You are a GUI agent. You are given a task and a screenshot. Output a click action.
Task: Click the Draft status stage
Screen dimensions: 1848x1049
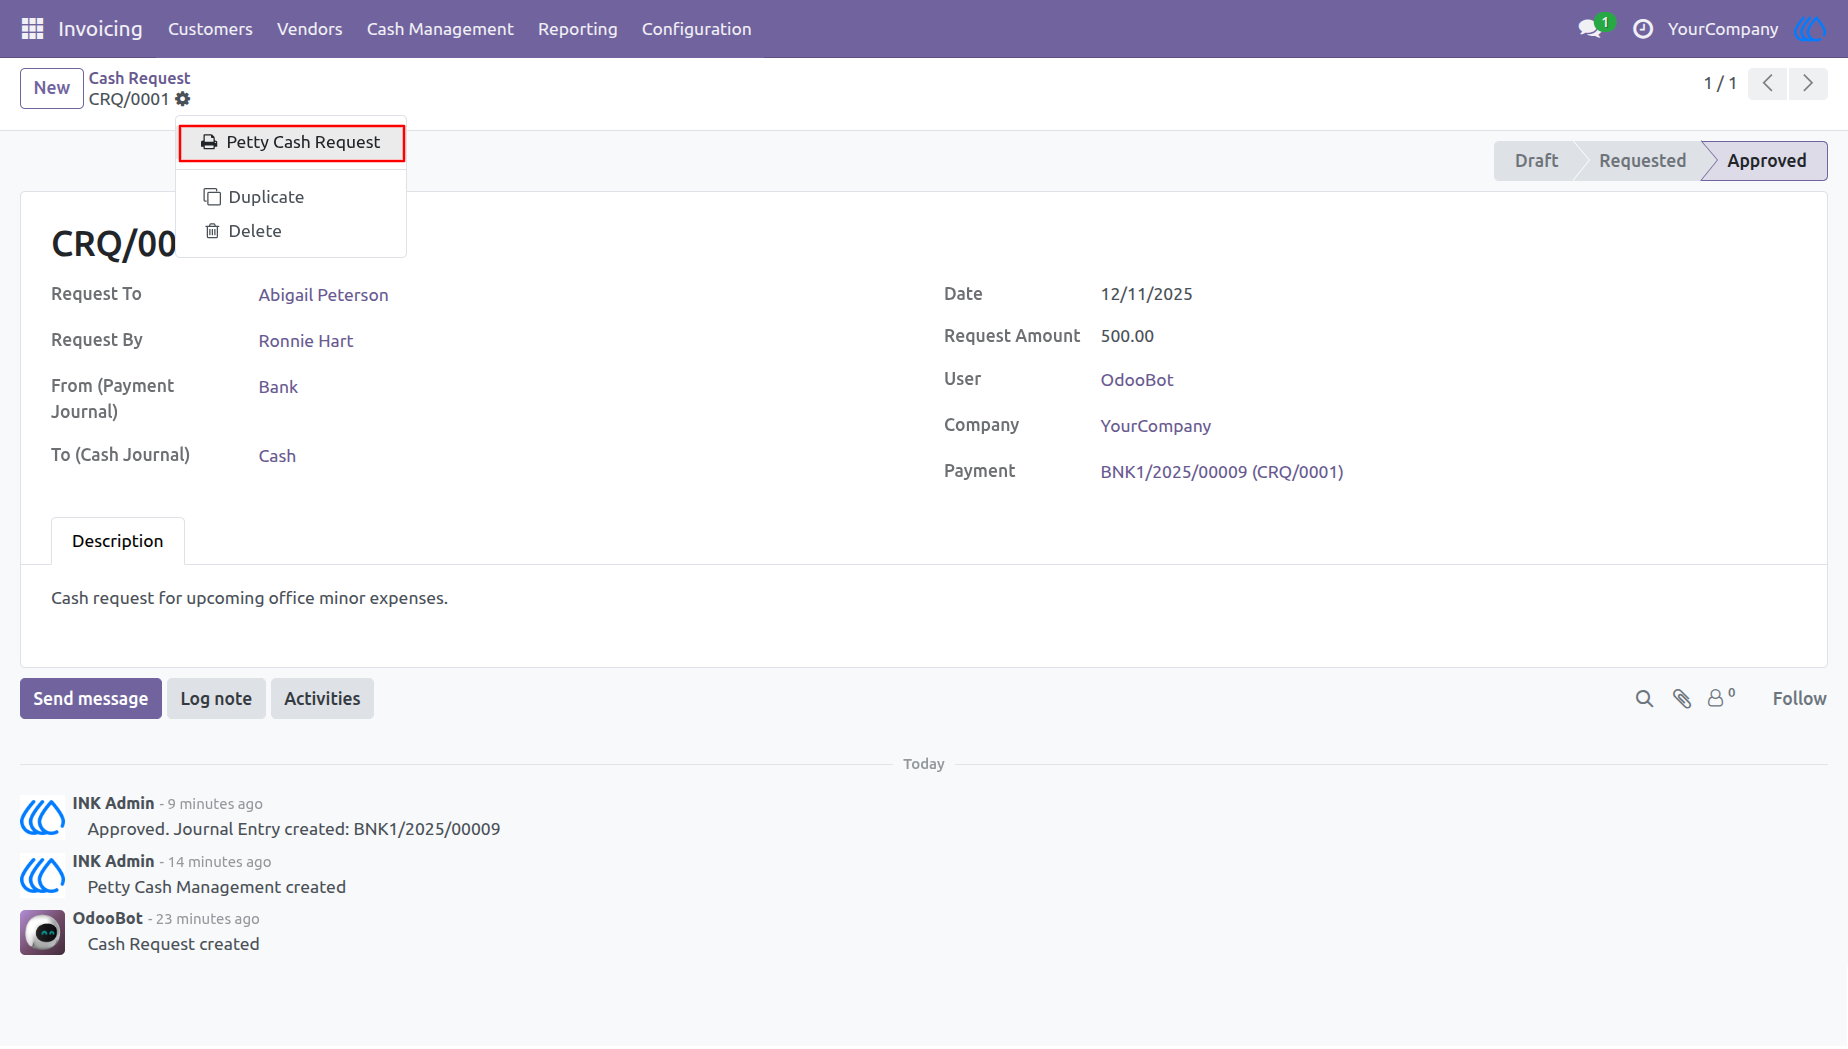pos(1536,161)
